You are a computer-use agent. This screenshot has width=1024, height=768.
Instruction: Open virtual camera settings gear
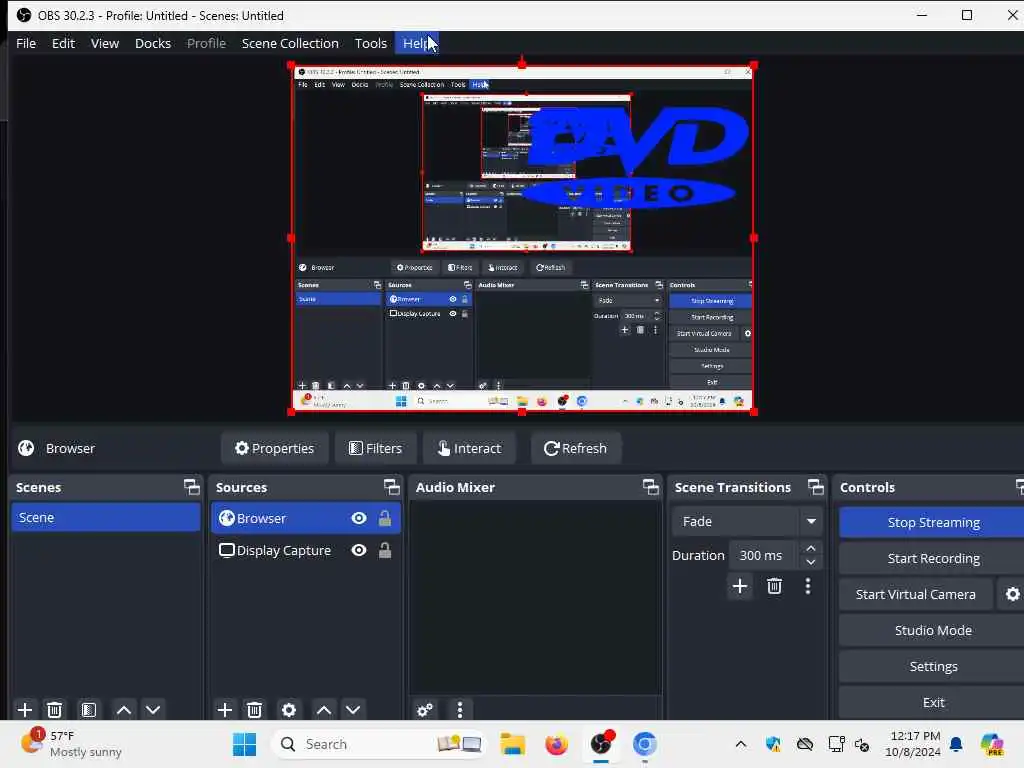click(1012, 594)
